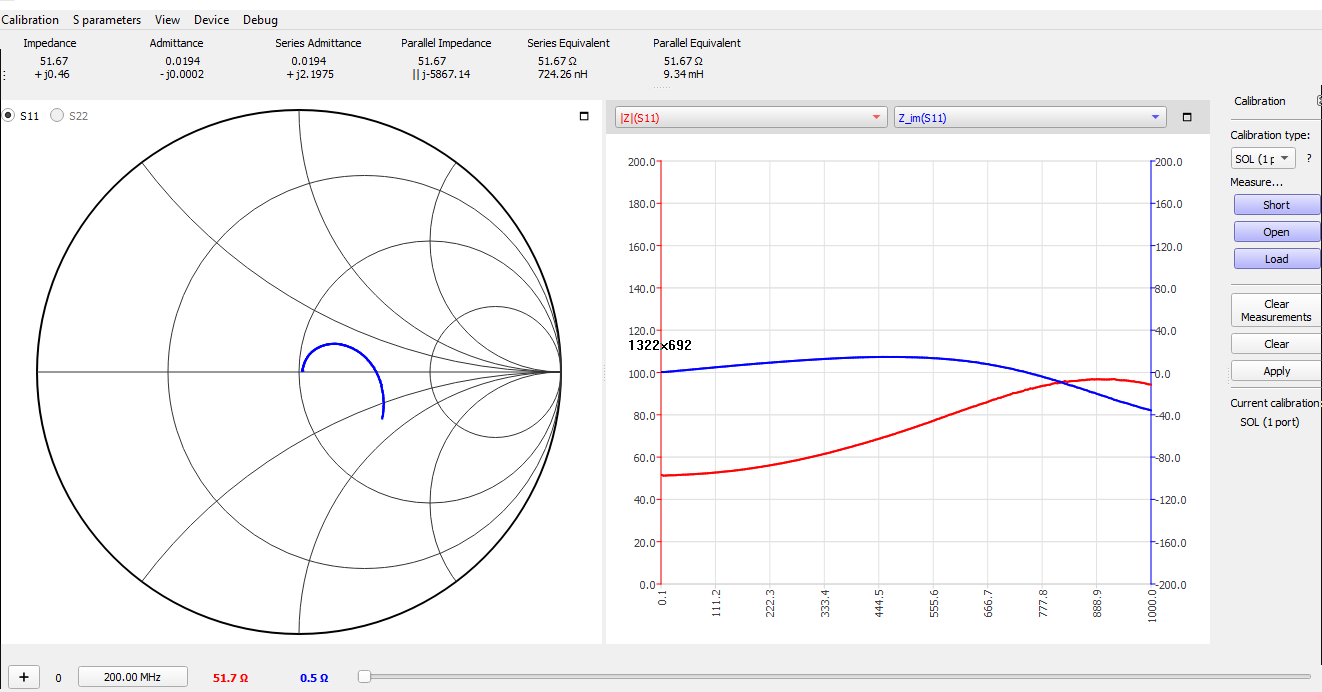Click the Admittance readout heading
This screenshot has height=692, width=1322.
coord(176,43)
